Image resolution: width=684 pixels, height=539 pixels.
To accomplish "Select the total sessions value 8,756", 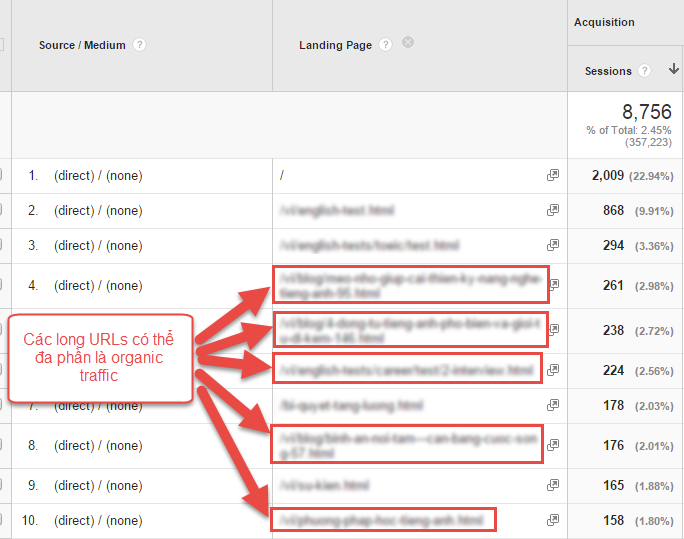I will click(647, 112).
